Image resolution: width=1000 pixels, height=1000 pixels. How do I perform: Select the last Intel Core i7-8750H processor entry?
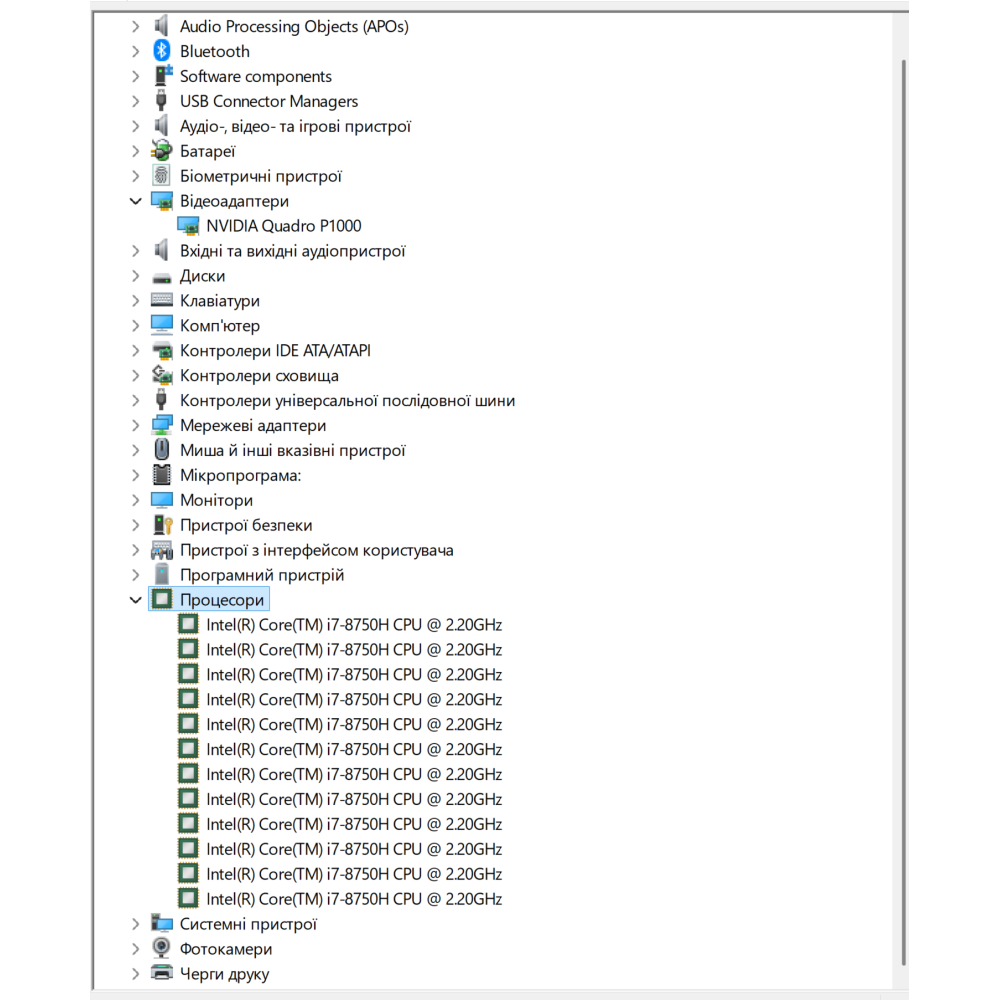[x=354, y=899]
